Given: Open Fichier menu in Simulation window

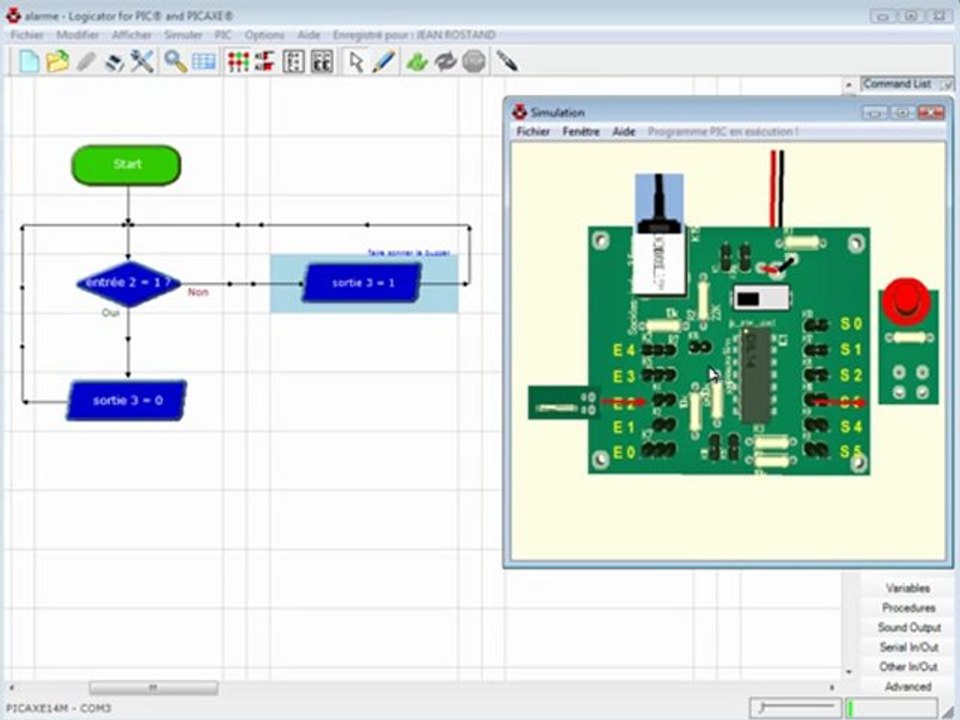Looking at the screenshot, I should pos(533,132).
